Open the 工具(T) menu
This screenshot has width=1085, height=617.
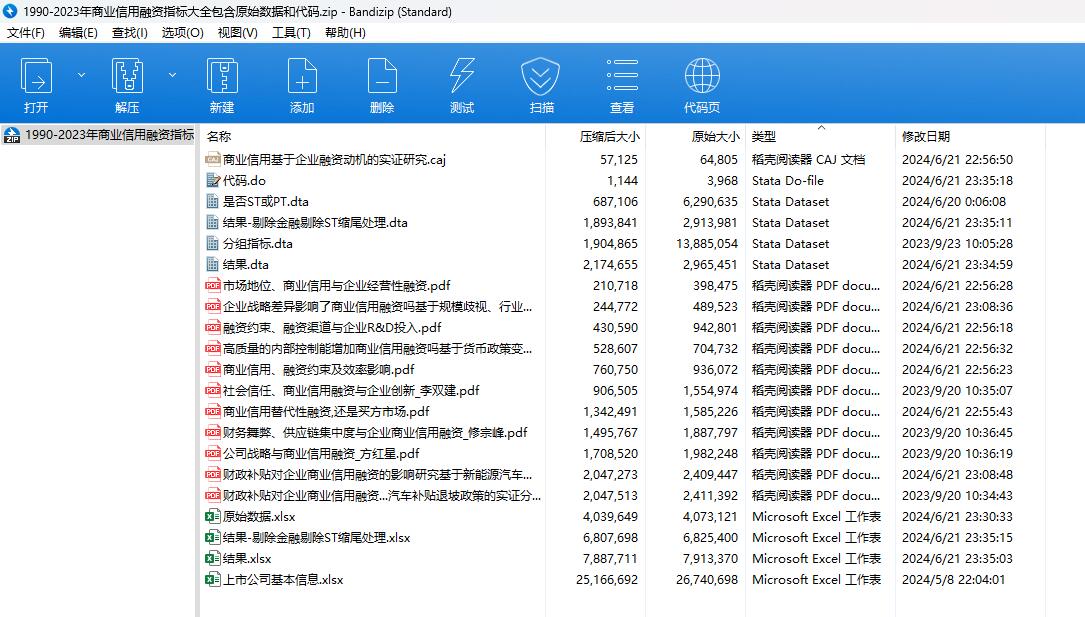(x=291, y=33)
